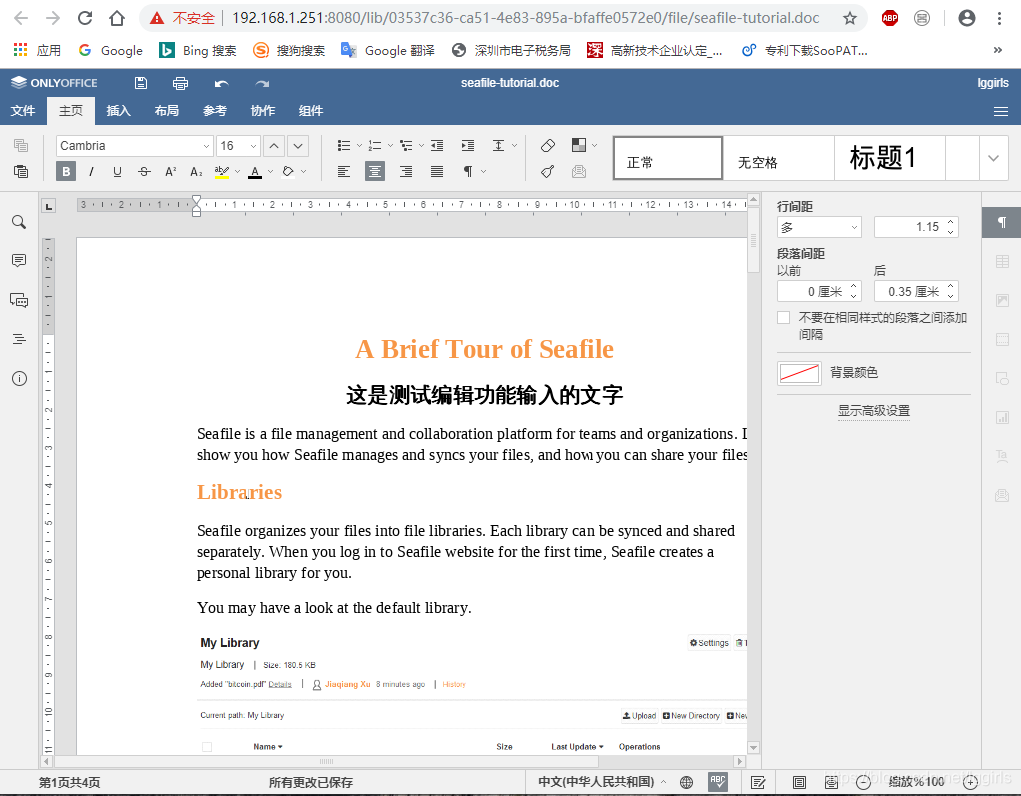
Task: Open the 文件 menu tab
Action: click(x=23, y=111)
